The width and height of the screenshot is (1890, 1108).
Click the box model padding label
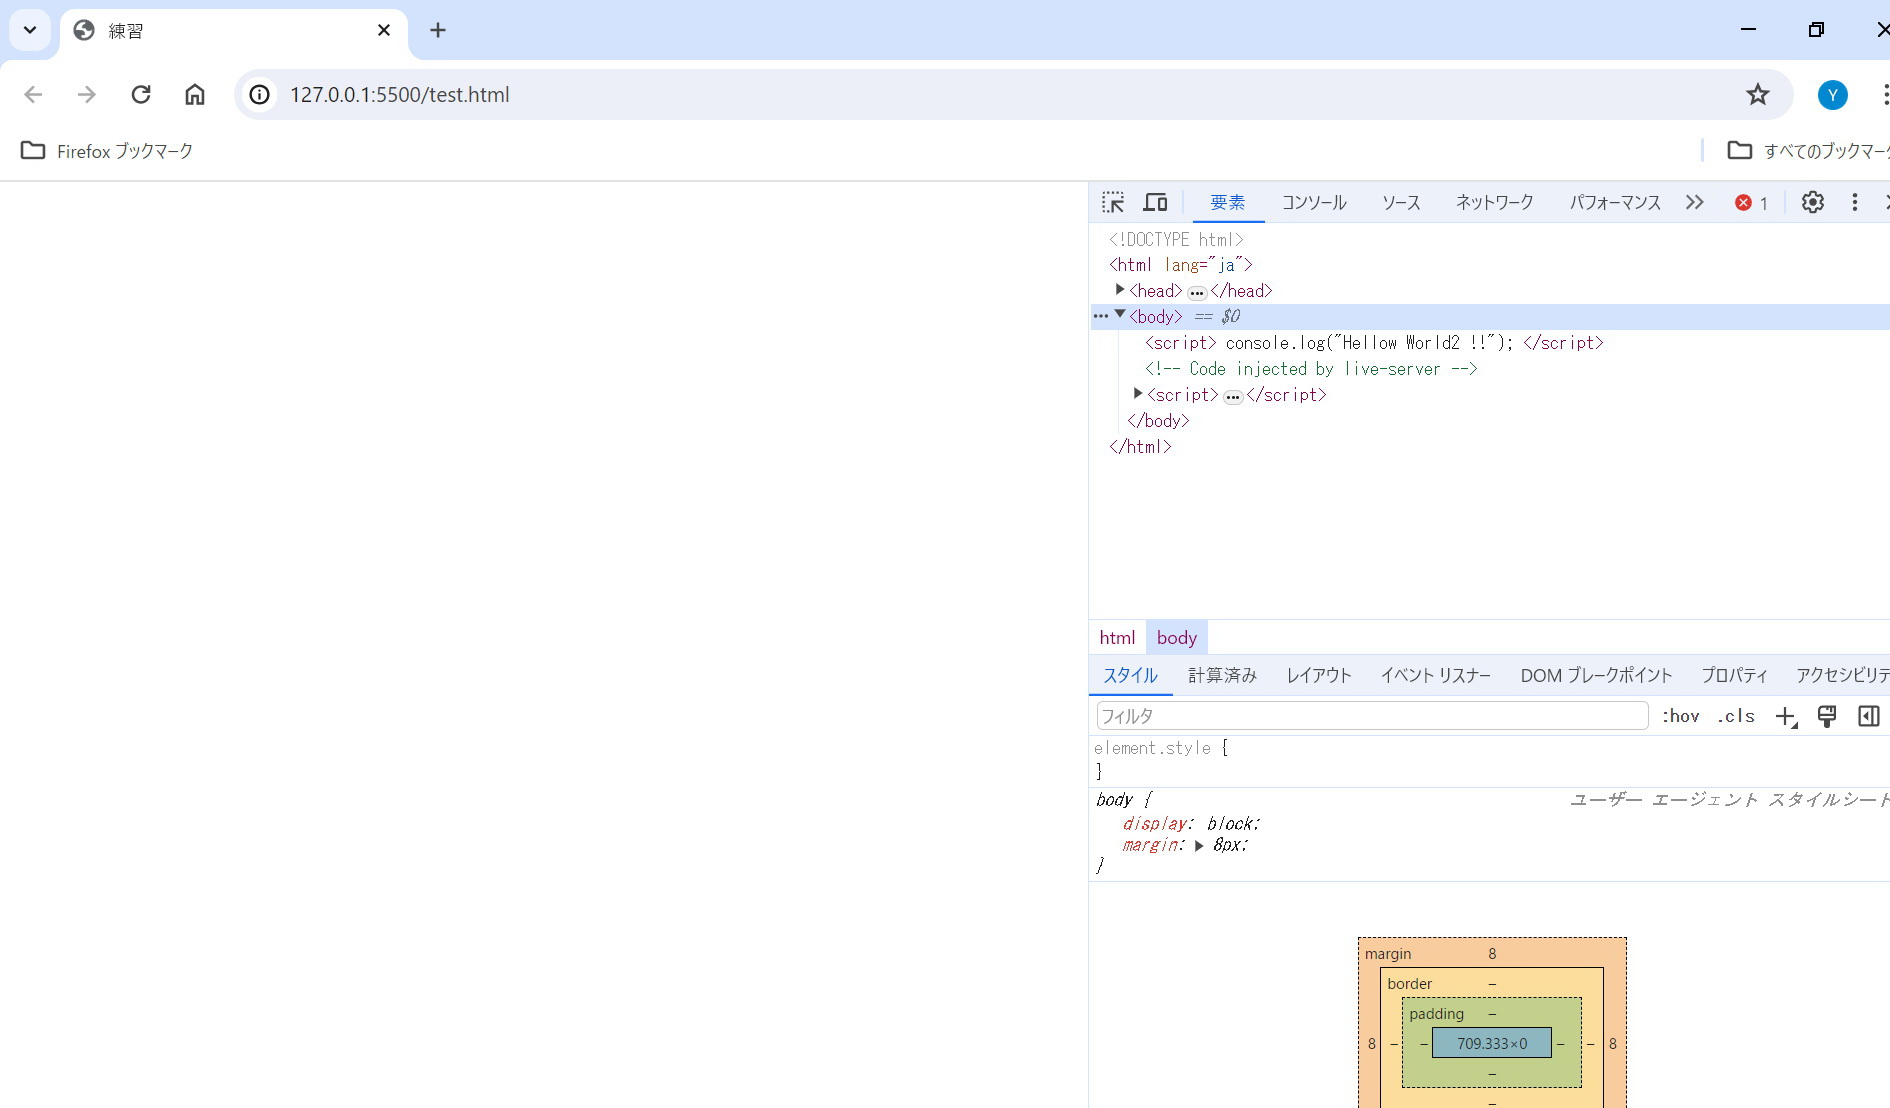pos(1436,1014)
